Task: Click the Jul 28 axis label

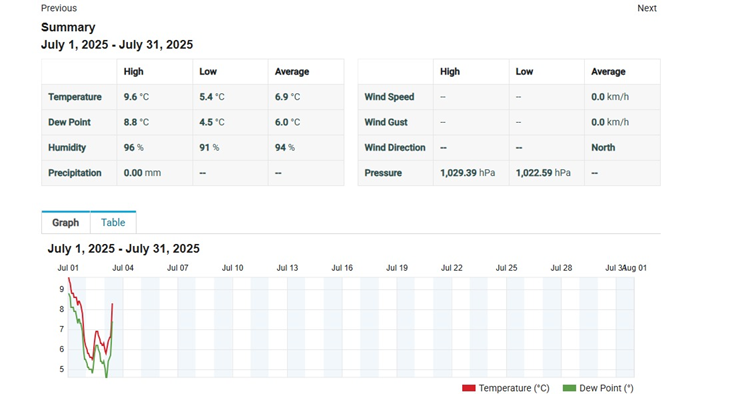Action: tap(561, 268)
